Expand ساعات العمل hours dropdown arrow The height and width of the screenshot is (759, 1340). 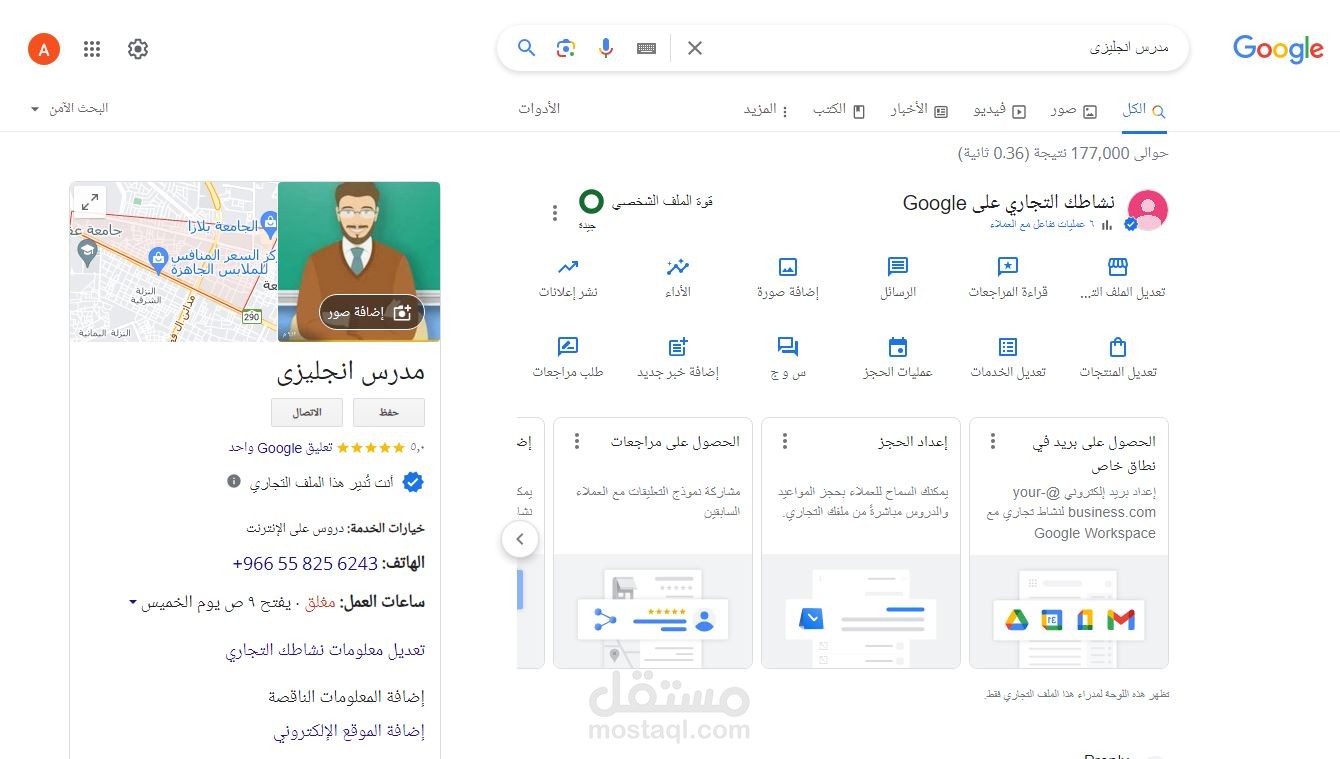coord(132,602)
